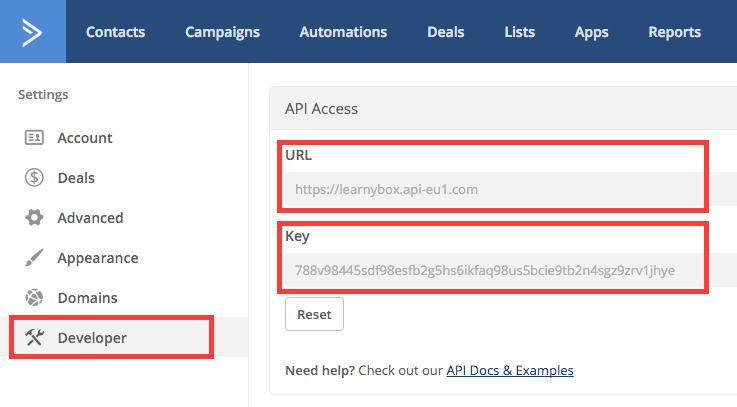Click the ActiveCampaign arrow logo
The image size is (737, 407).
[x=32, y=32]
